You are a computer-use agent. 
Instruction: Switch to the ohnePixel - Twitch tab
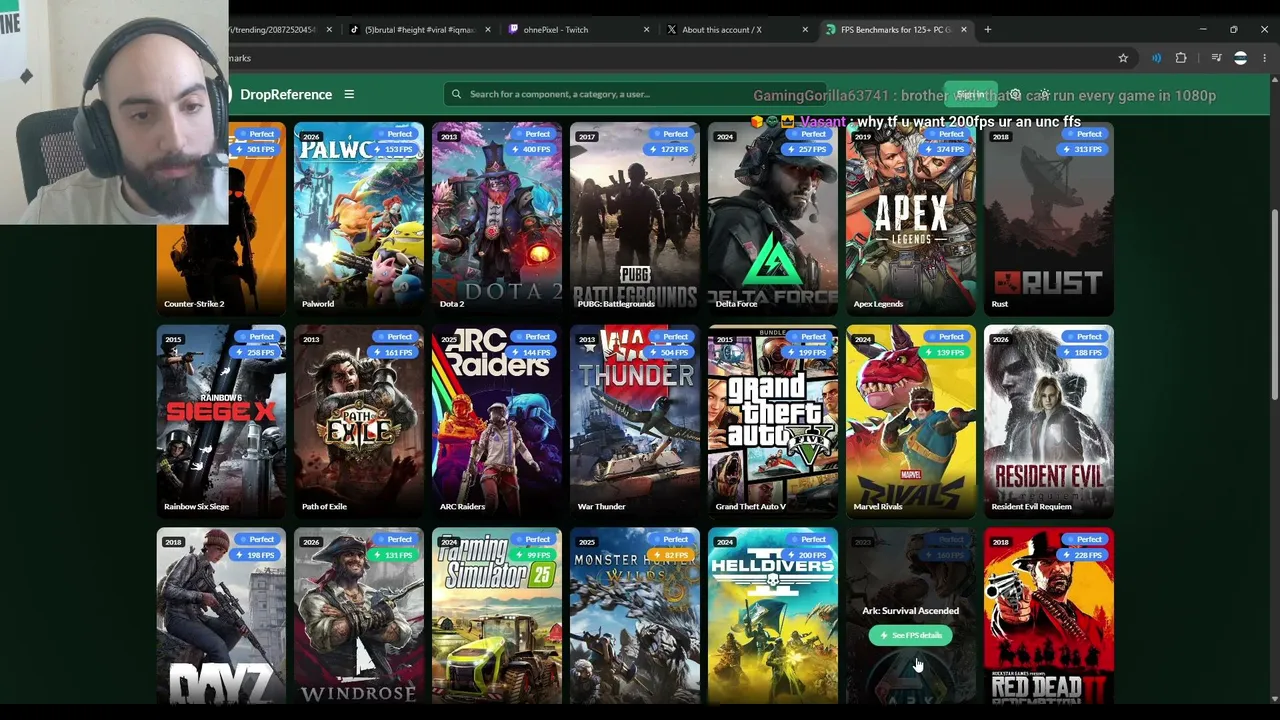(578, 30)
